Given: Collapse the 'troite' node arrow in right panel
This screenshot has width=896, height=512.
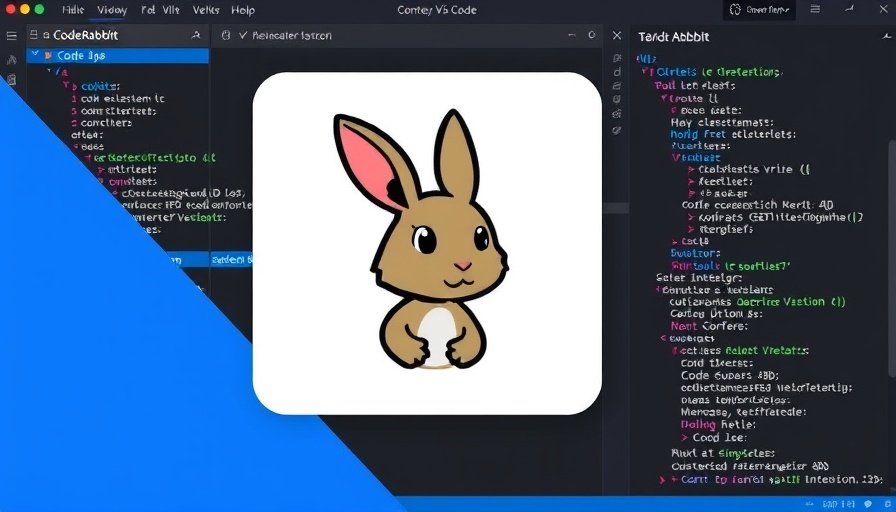Looking at the screenshot, I should (x=664, y=98).
